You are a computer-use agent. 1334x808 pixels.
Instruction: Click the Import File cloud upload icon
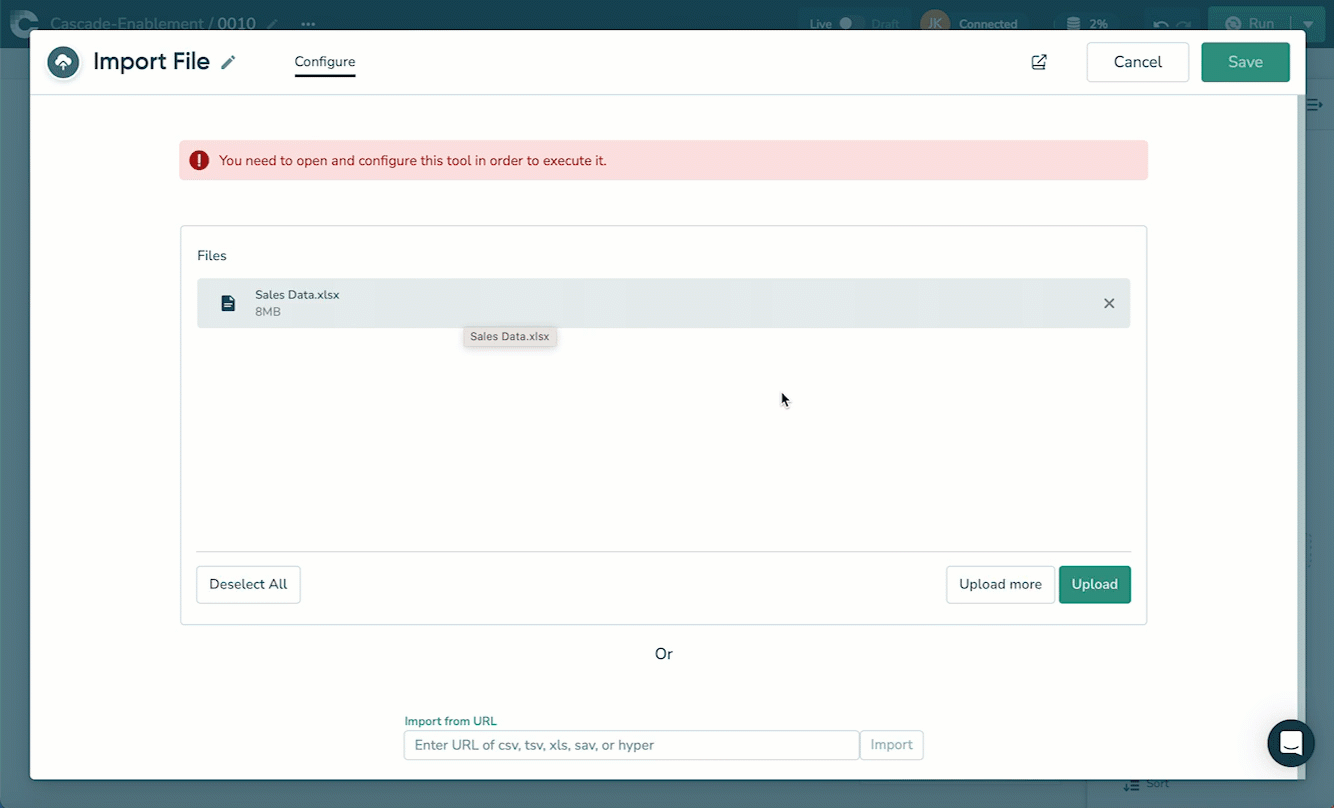63,62
